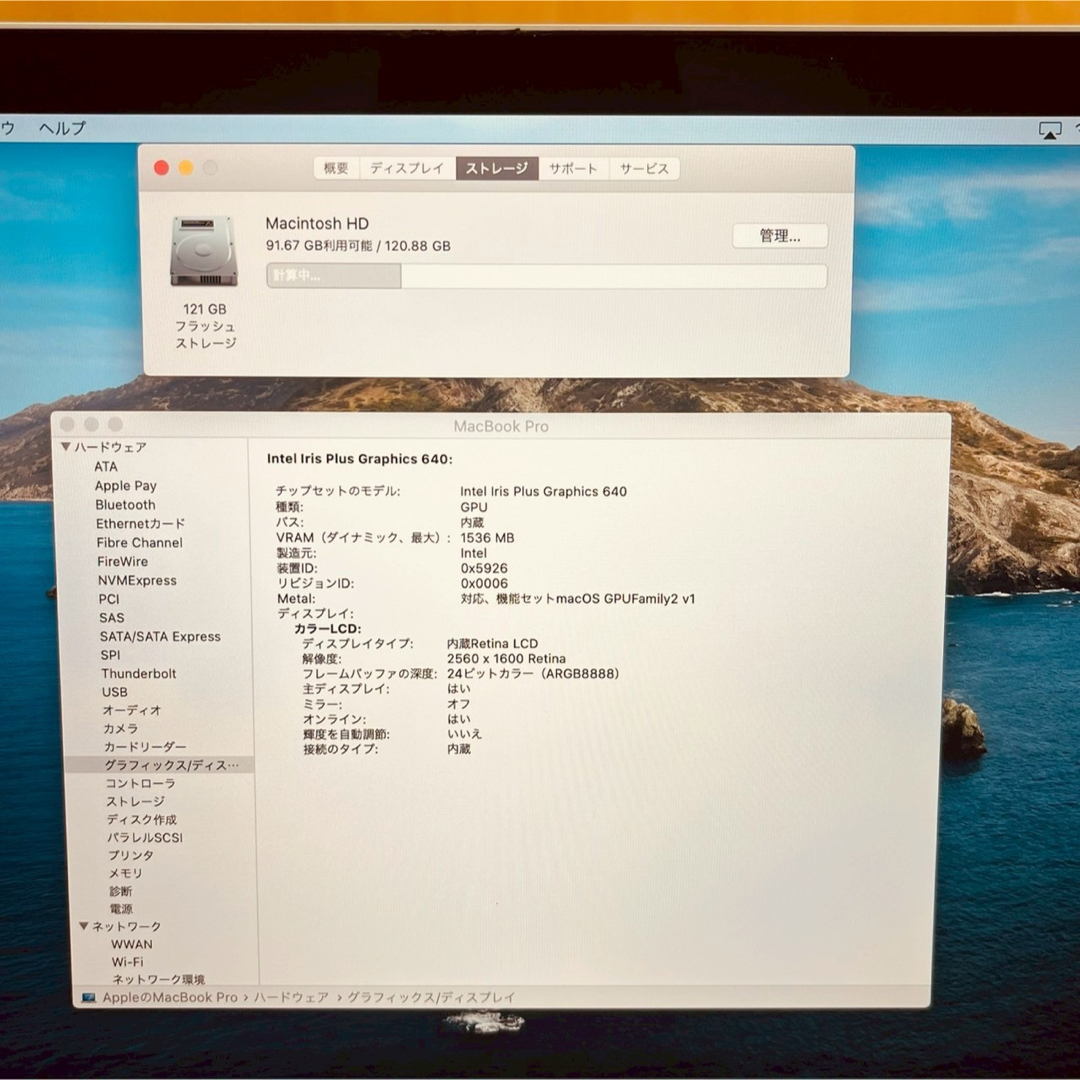Image resolution: width=1080 pixels, height=1080 pixels.
Task: Select メモリ in the sidebar
Action: (x=125, y=873)
